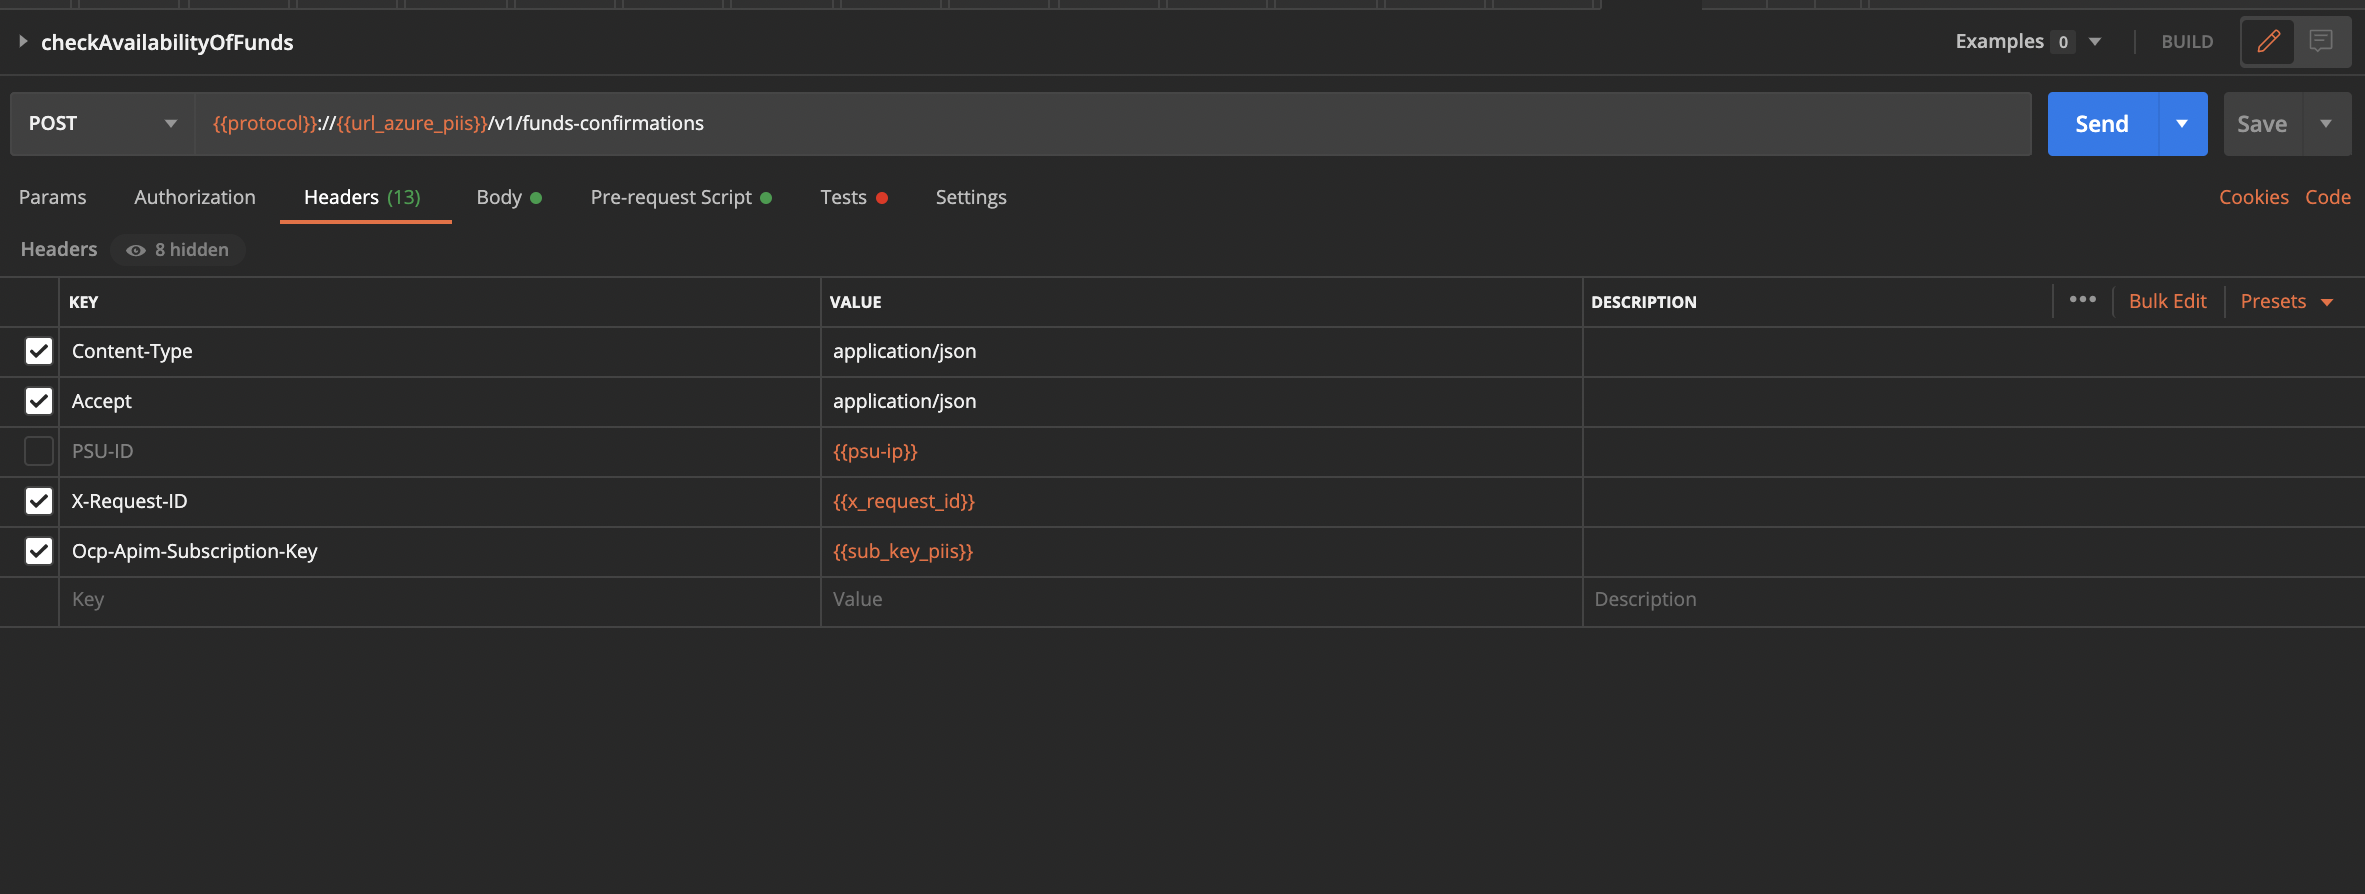Expand the checkAvailabilityOfFunds request name arrow
This screenshot has width=2365, height=894.
pos(23,42)
